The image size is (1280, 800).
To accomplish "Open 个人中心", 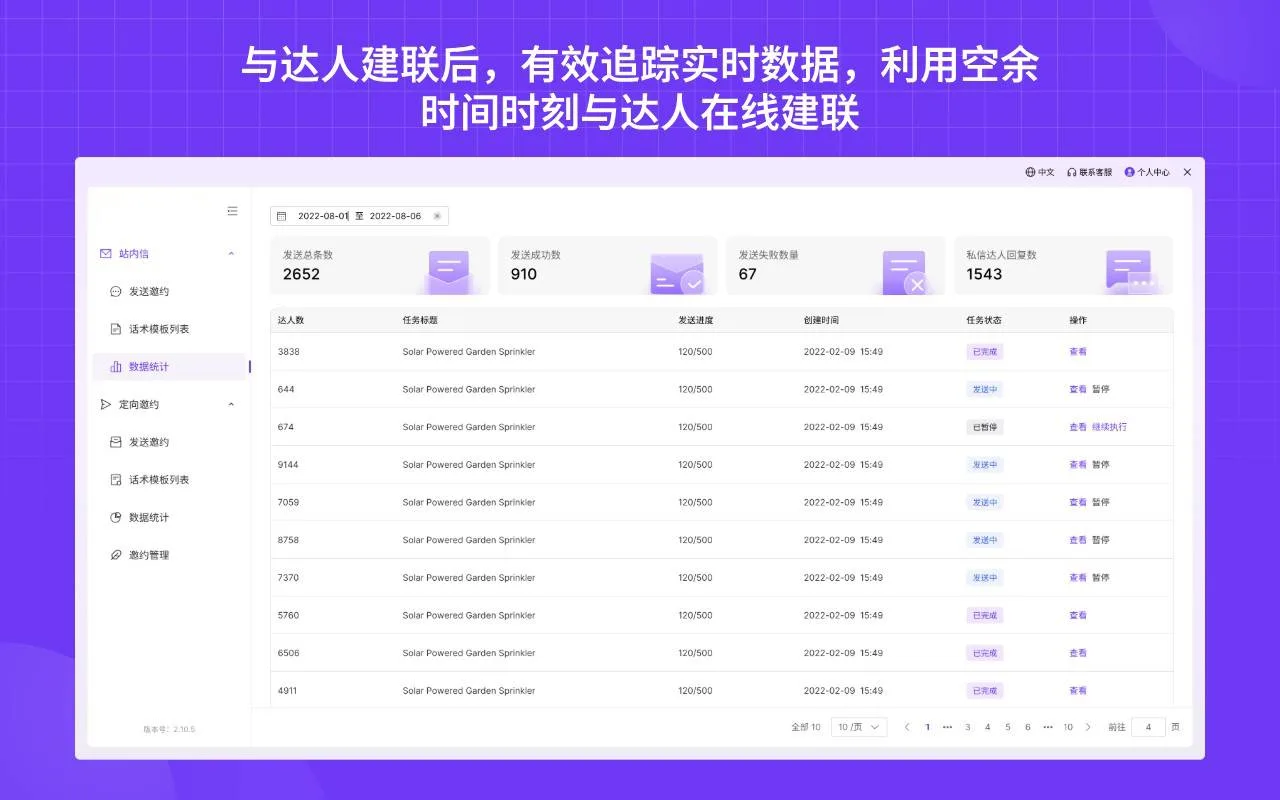I will (1153, 172).
